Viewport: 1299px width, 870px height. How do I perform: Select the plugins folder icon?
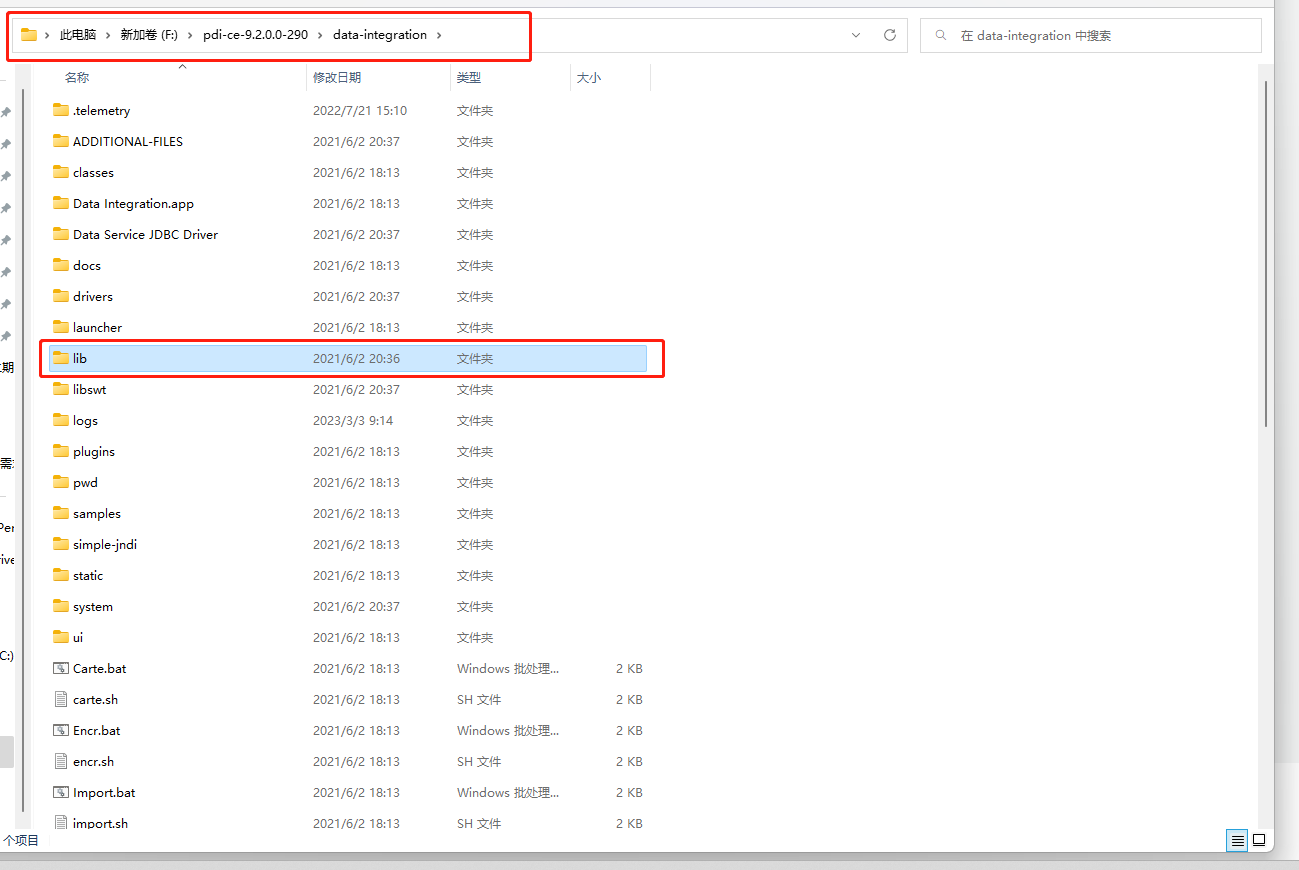click(61, 451)
